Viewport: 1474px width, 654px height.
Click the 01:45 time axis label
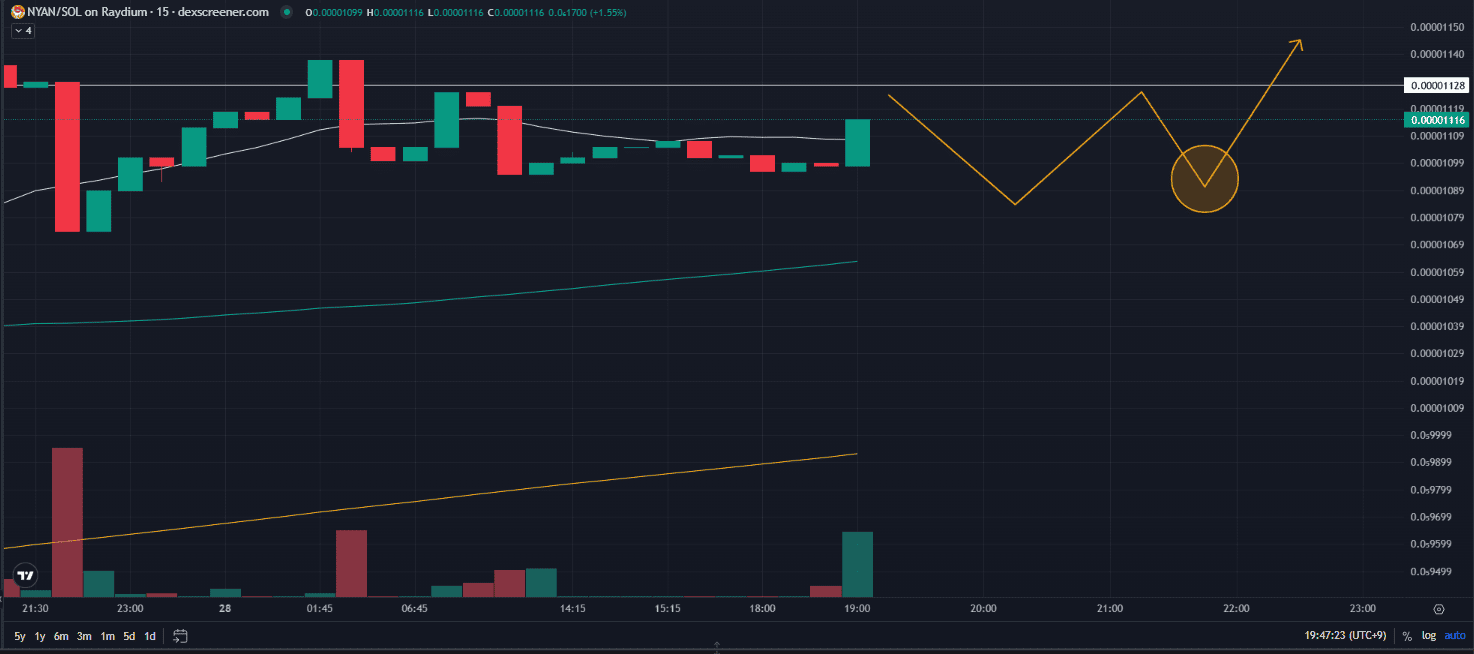(320, 608)
